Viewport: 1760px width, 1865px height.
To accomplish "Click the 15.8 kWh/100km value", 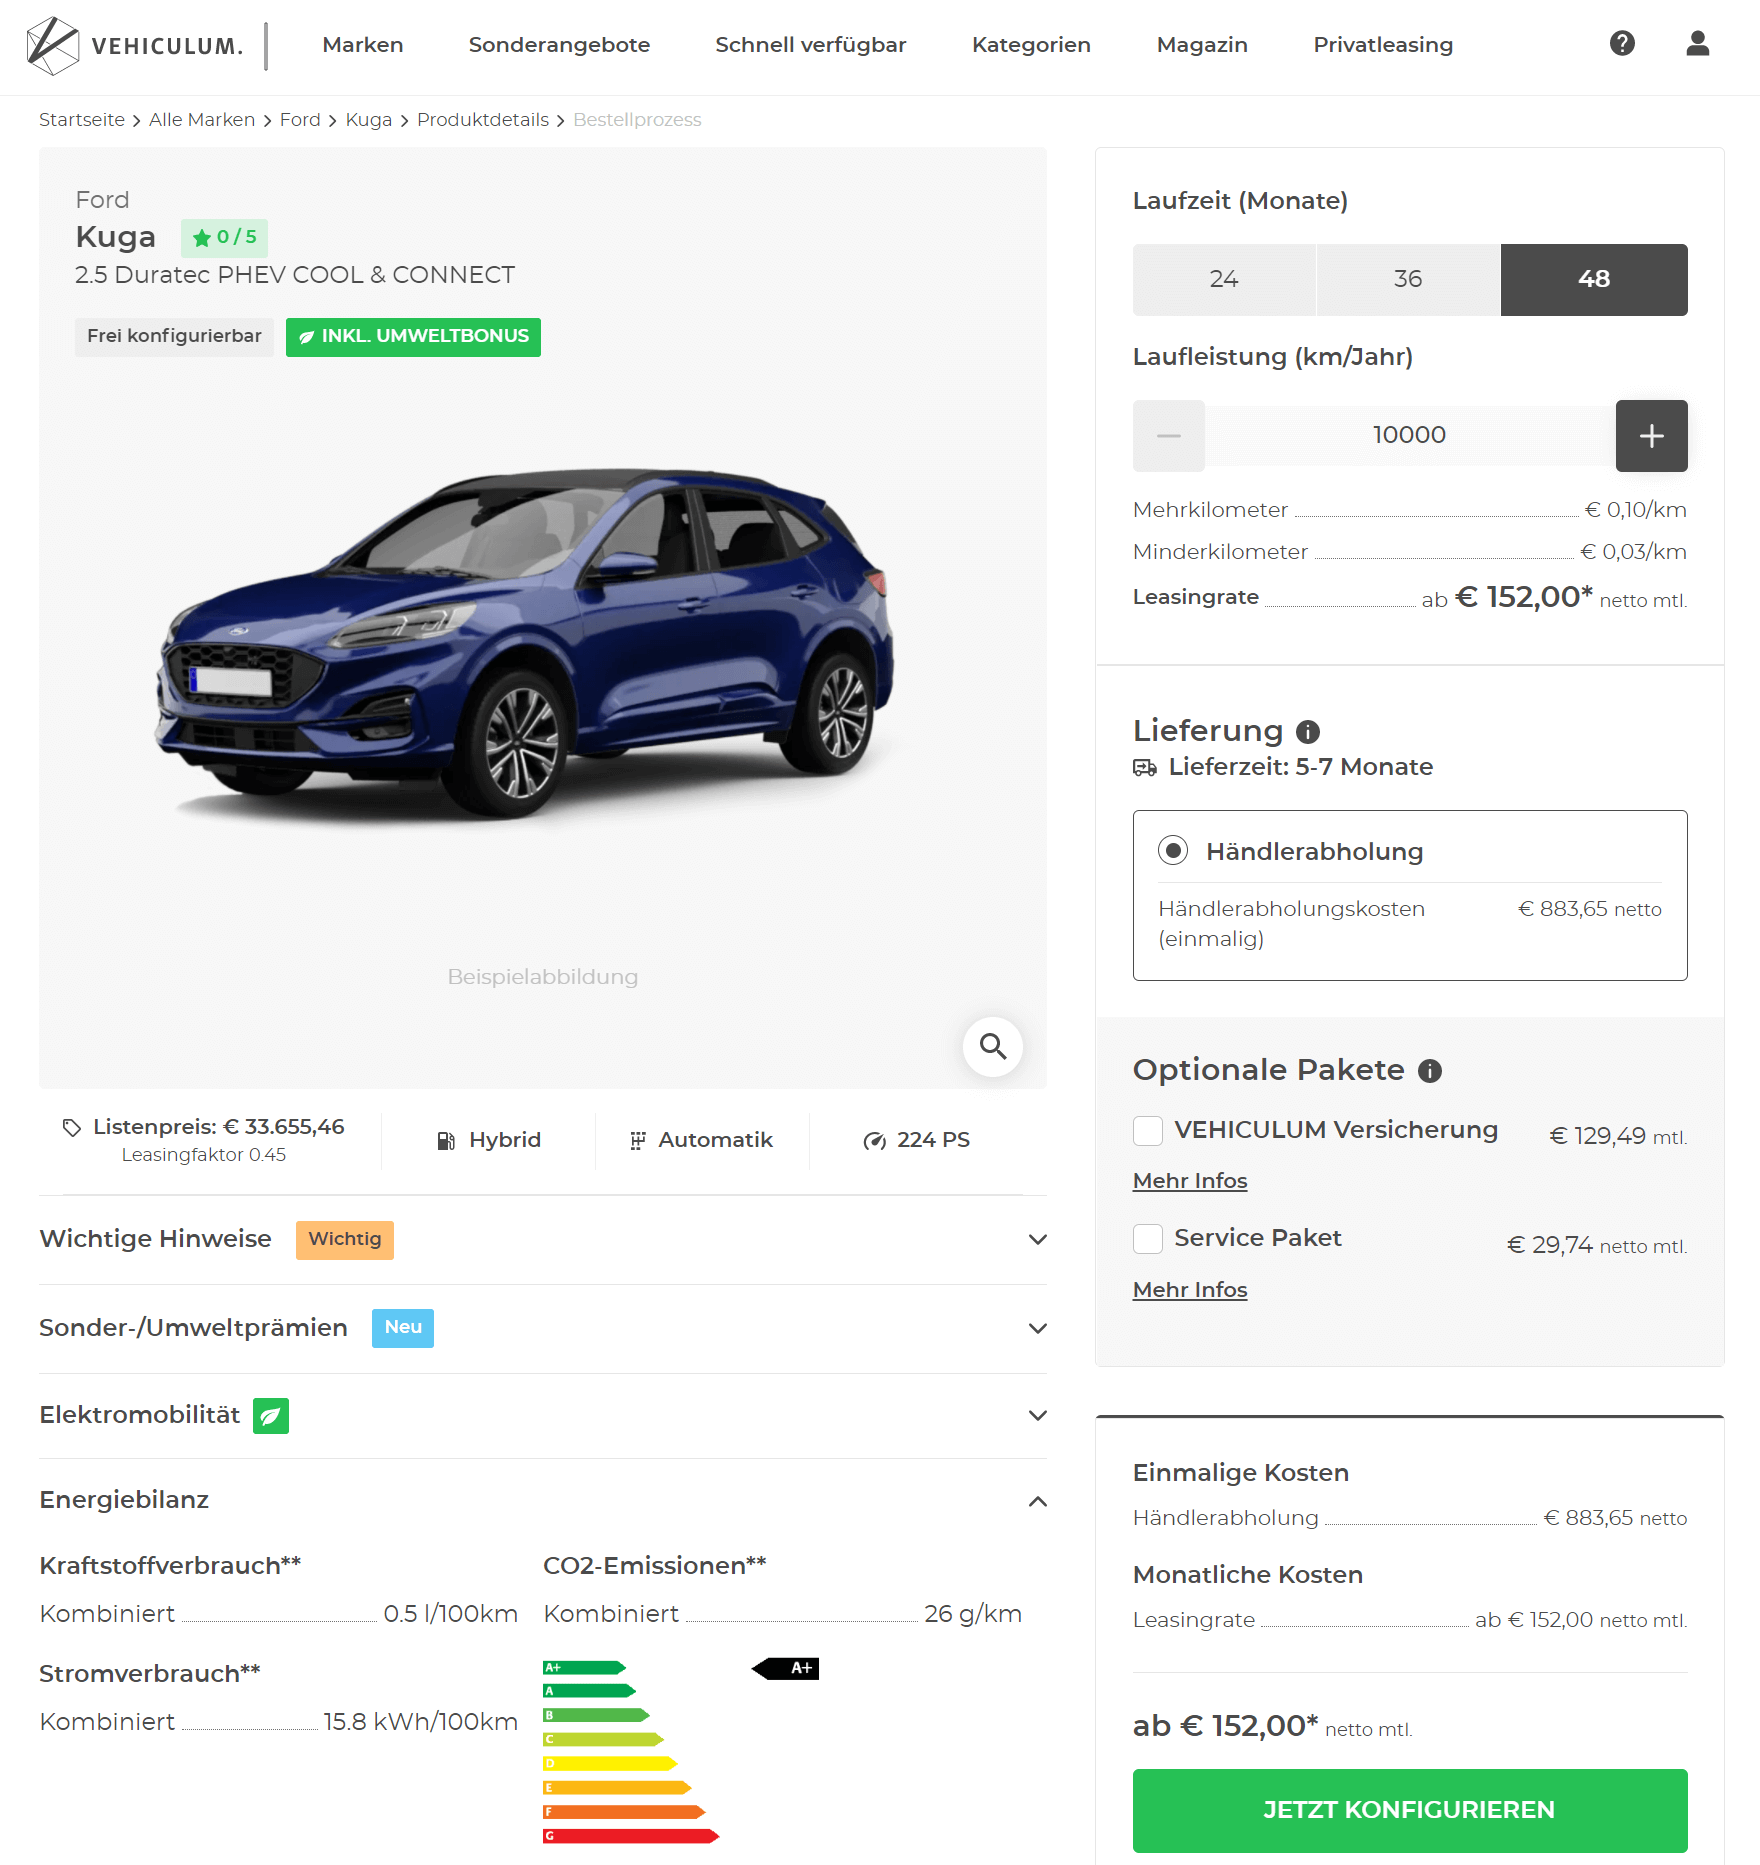I will coord(420,1722).
